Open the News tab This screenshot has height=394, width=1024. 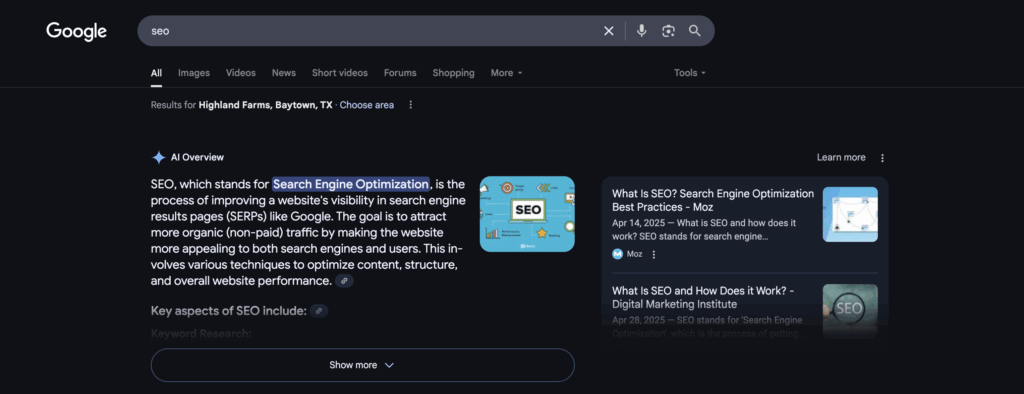coord(284,73)
